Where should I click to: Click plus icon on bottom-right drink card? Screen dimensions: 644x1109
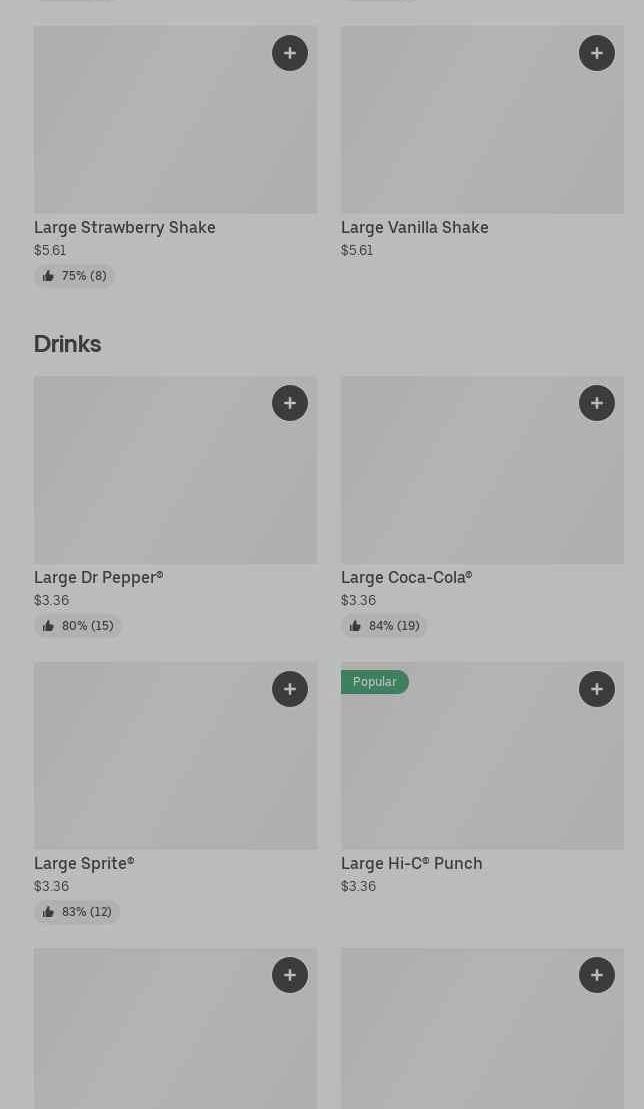597,975
